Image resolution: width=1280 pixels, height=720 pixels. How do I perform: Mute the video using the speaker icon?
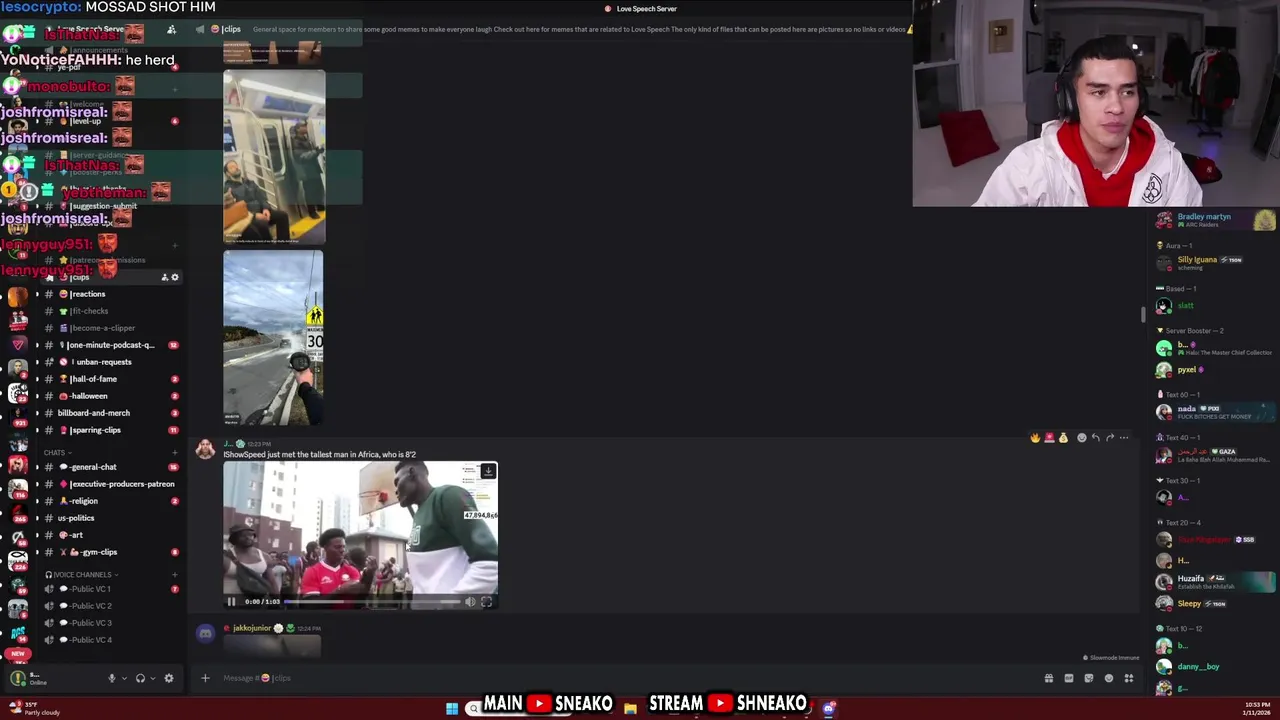click(x=470, y=601)
